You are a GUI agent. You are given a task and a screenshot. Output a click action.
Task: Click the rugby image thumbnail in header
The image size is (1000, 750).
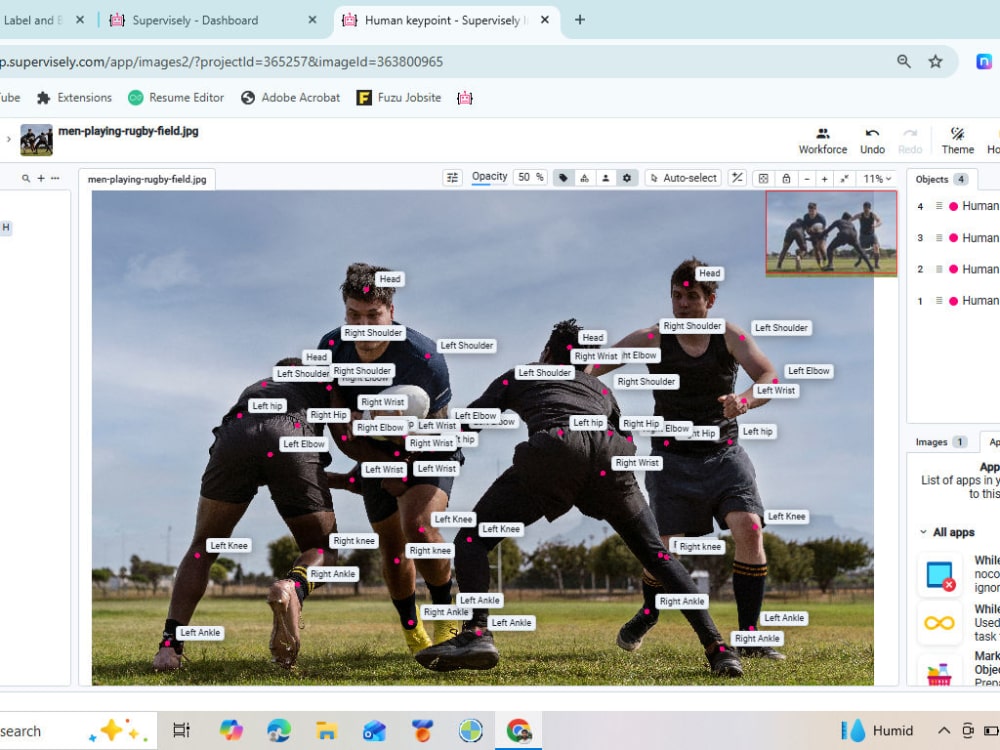pos(36,140)
